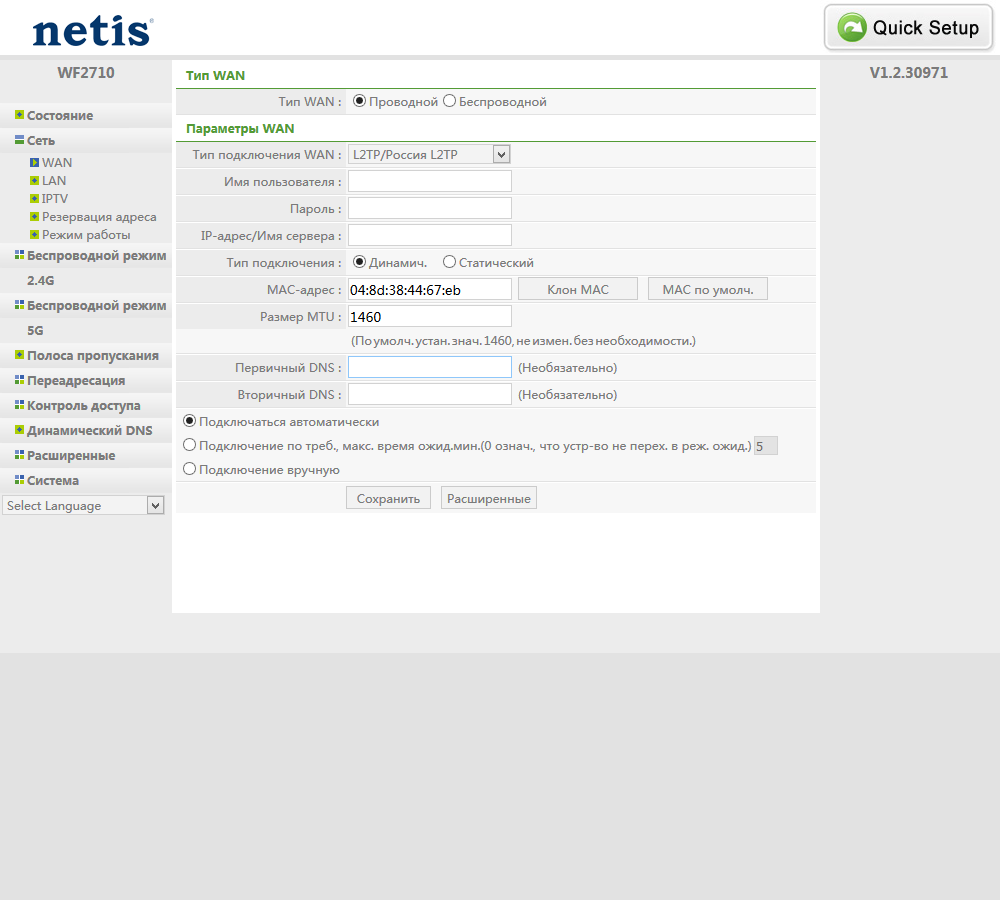Click the MAC по умолч. button
This screenshot has width=1000, height=900.
(x=708, y=289)
